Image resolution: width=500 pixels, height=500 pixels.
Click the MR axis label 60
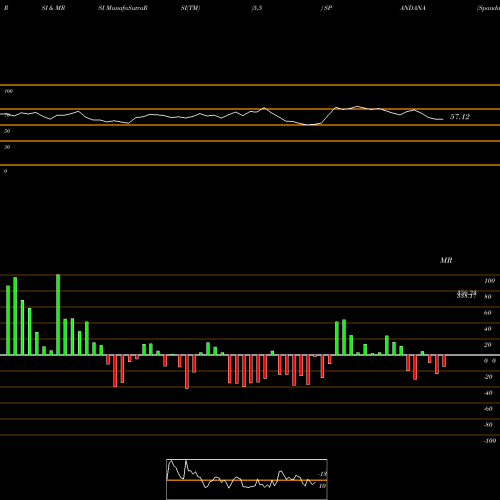[487, 313]
